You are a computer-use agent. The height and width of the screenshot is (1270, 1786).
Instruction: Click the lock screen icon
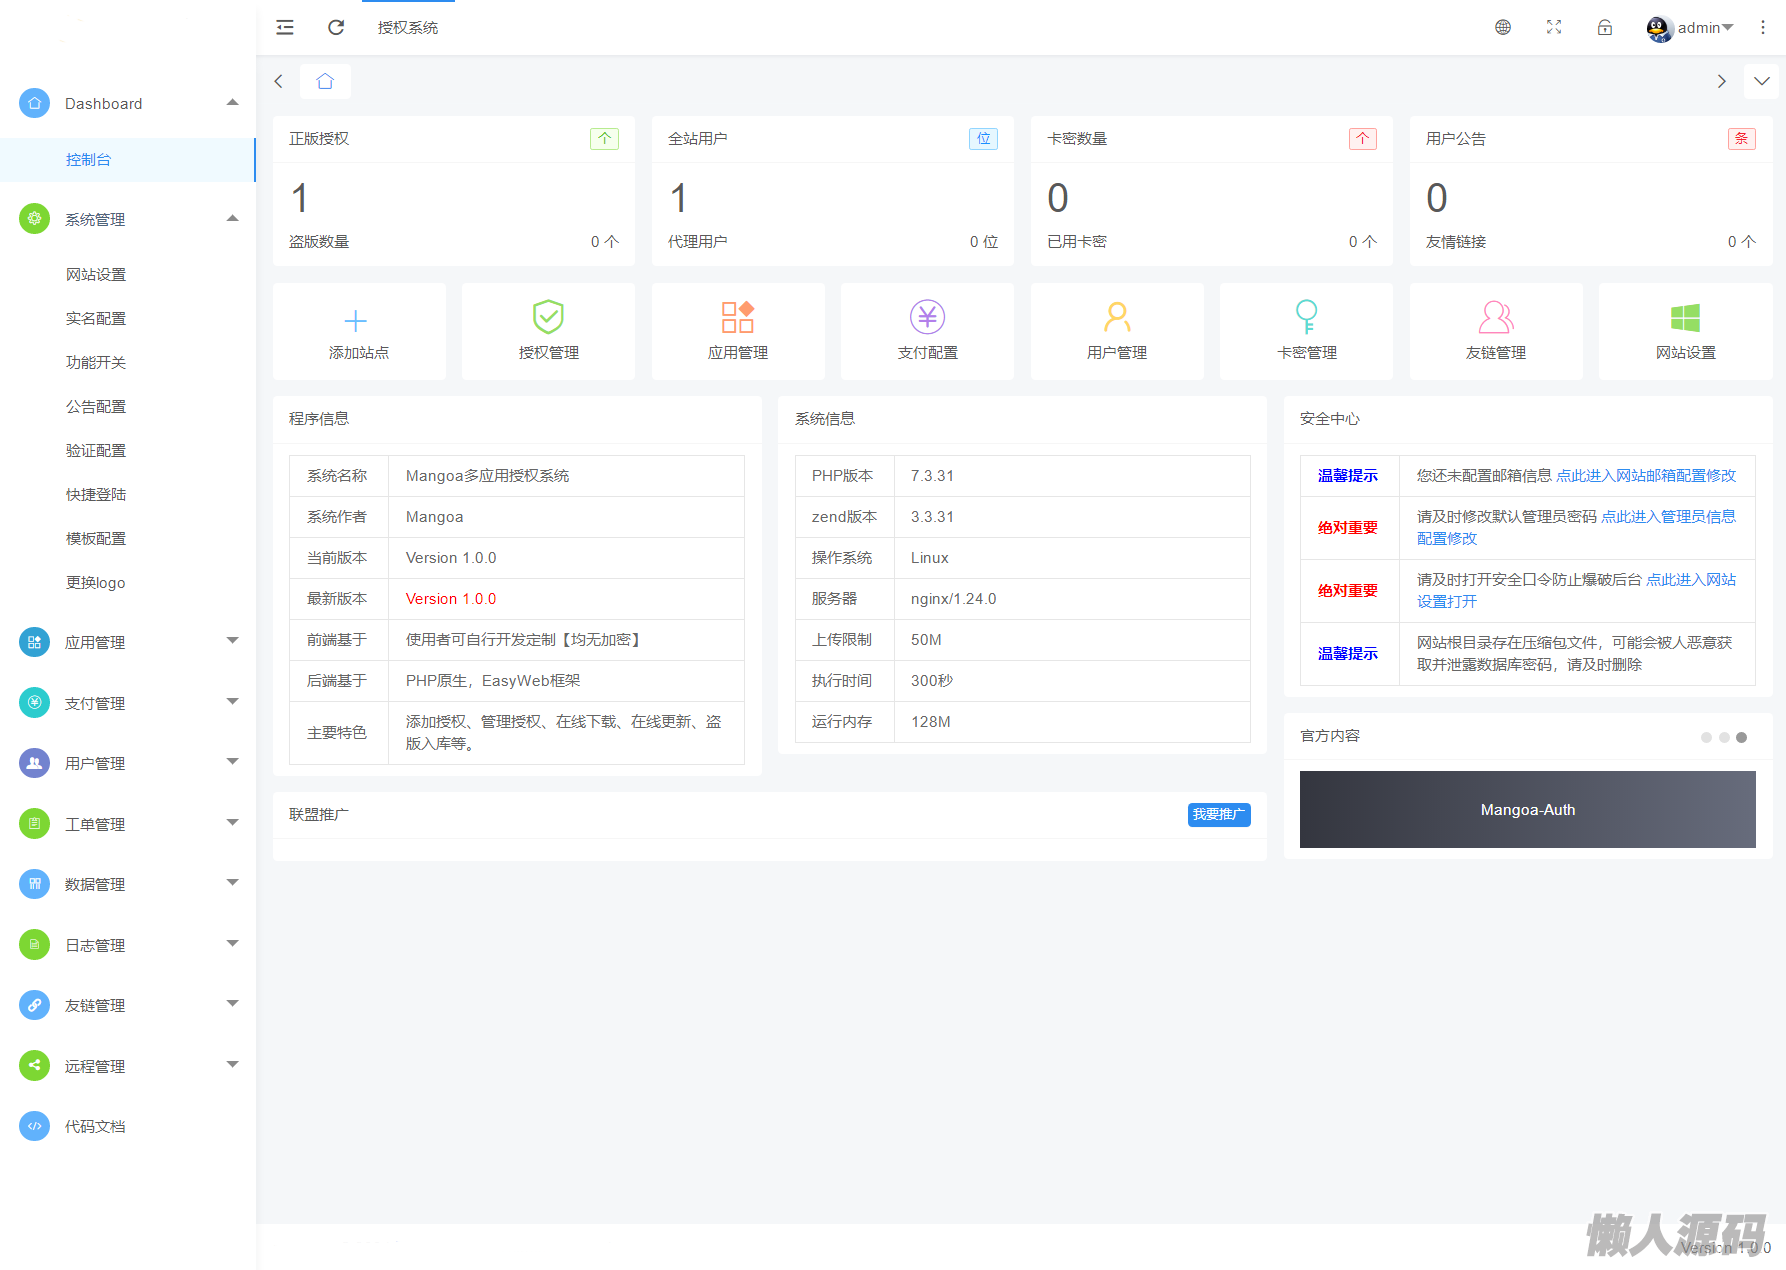[x=1604, y=28]
